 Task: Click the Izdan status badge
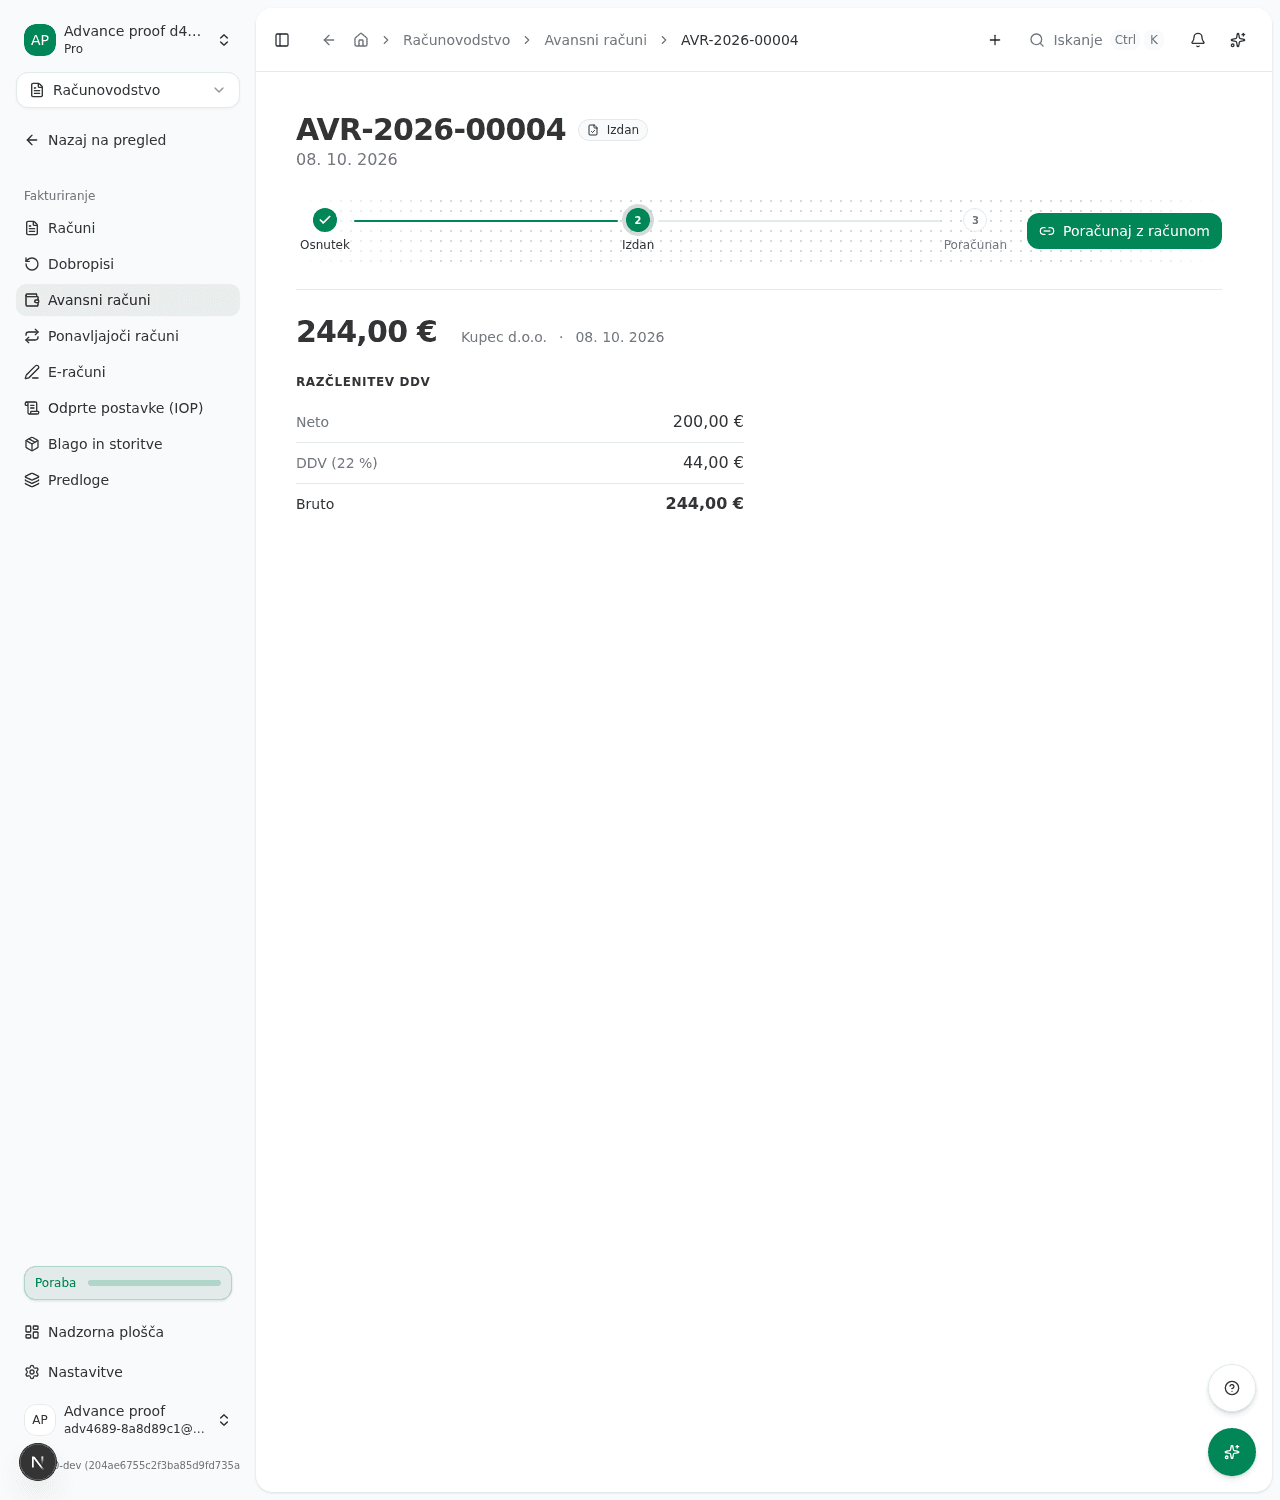coord(613,130)
